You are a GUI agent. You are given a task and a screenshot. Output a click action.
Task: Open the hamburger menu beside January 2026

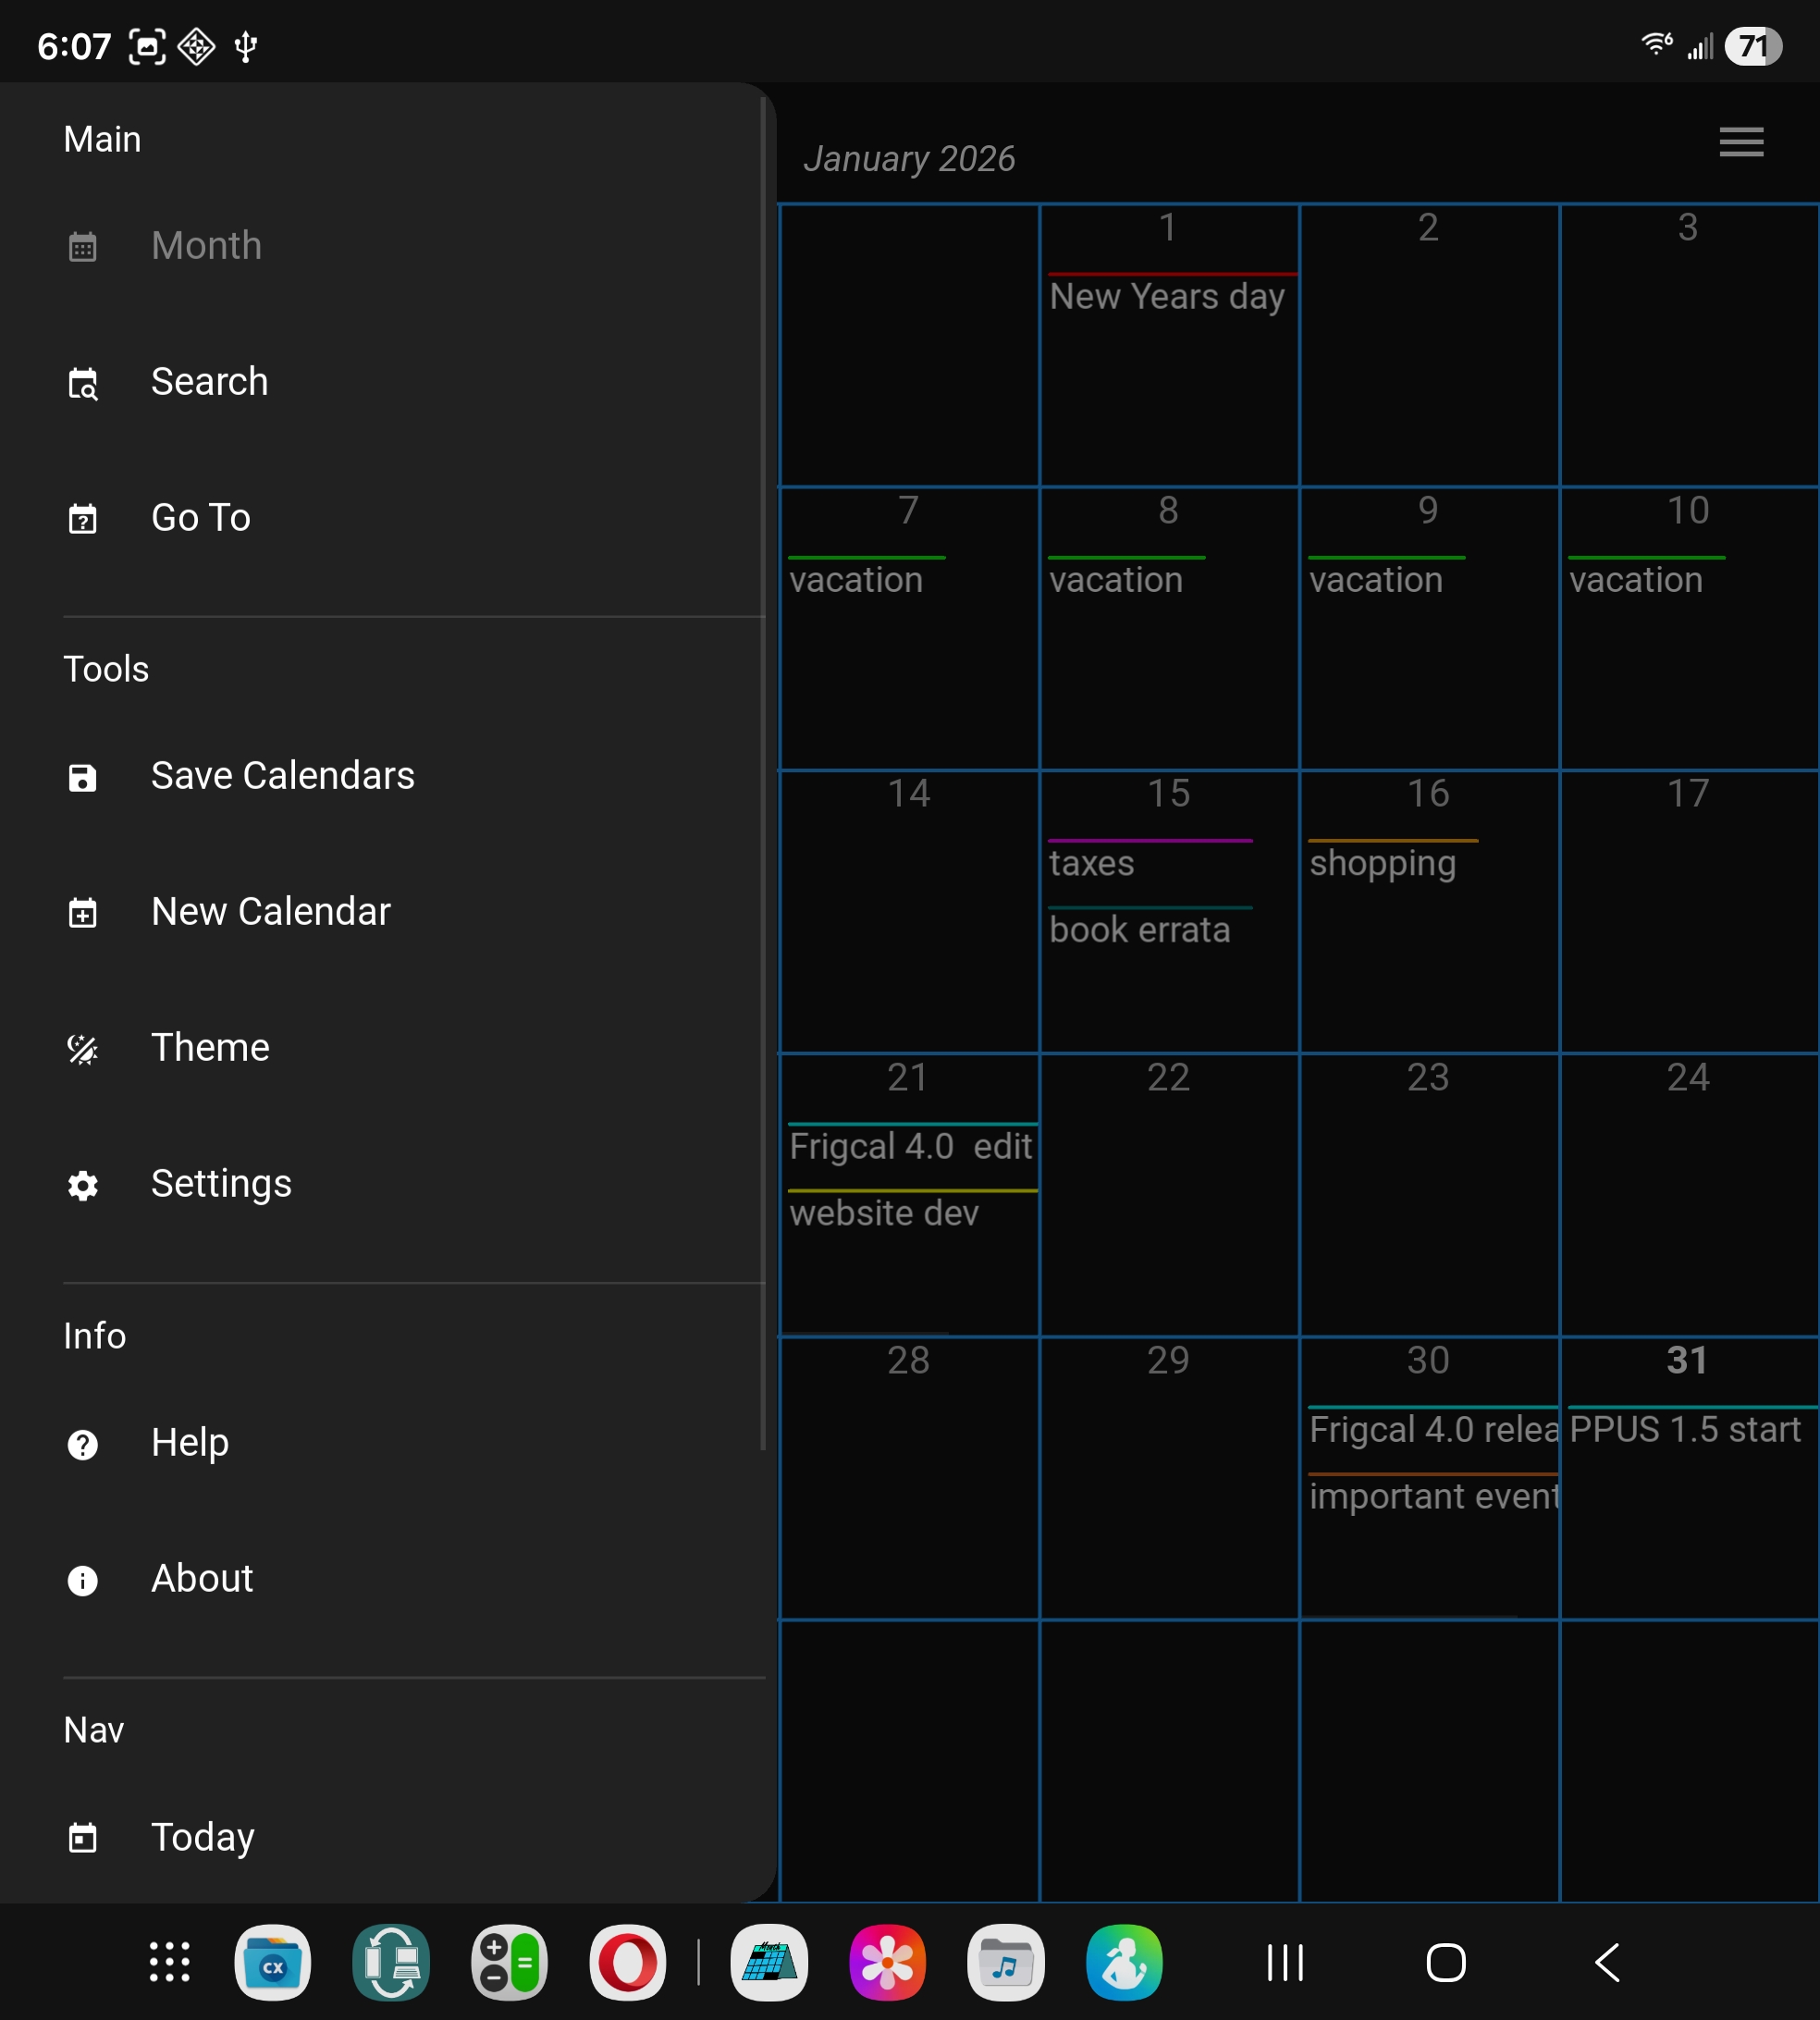point(1741,142)
